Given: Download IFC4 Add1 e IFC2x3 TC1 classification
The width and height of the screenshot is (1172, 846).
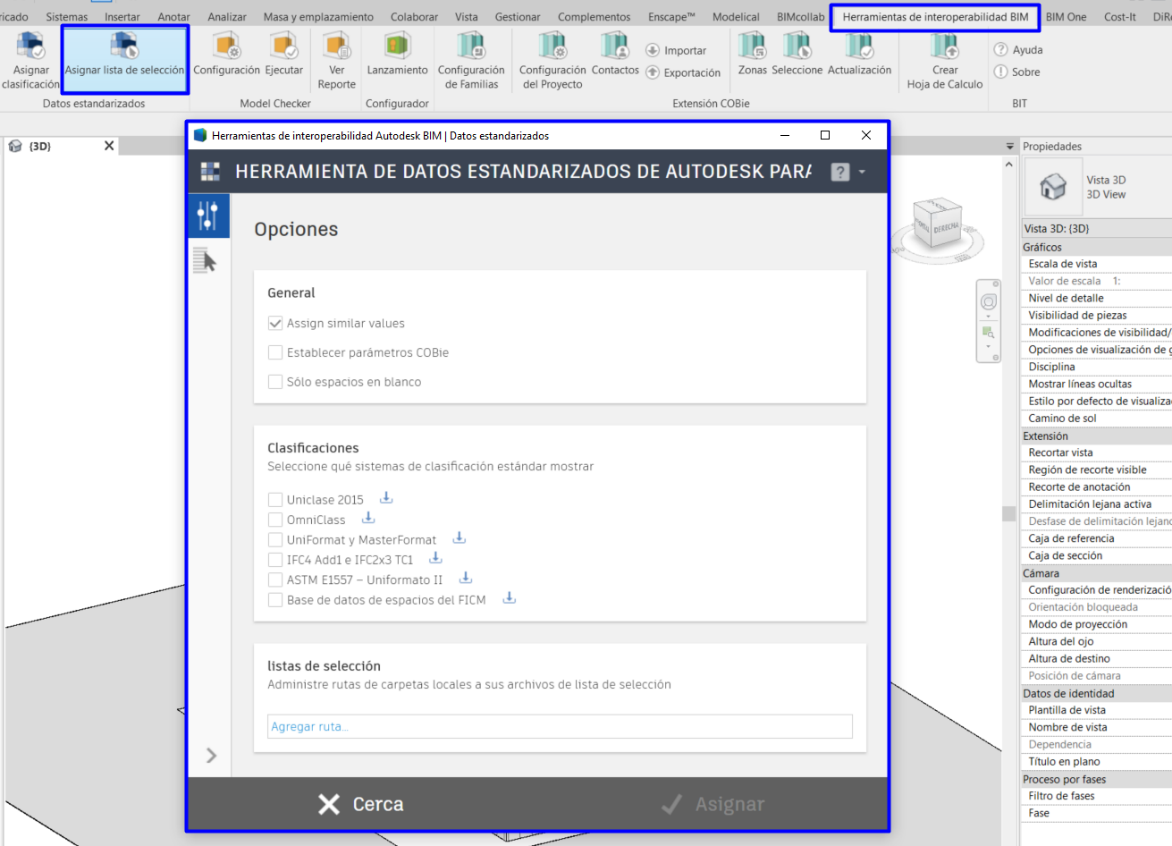Looking at the screenshot, I should pos(436,558).
